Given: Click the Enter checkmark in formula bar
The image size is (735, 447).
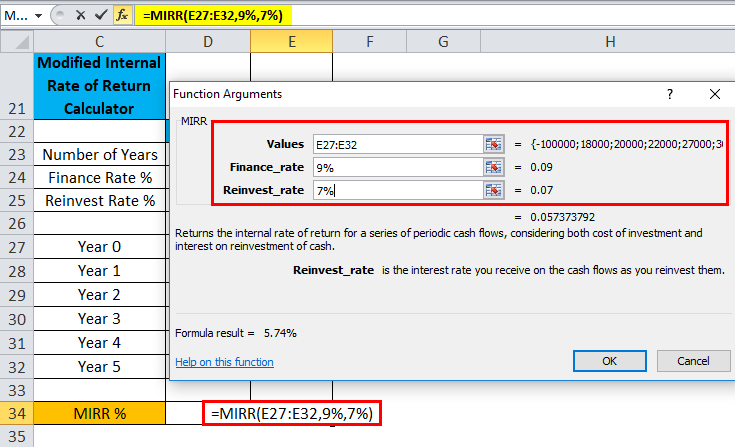Looking at the screenshot, I should click(101, 15).
